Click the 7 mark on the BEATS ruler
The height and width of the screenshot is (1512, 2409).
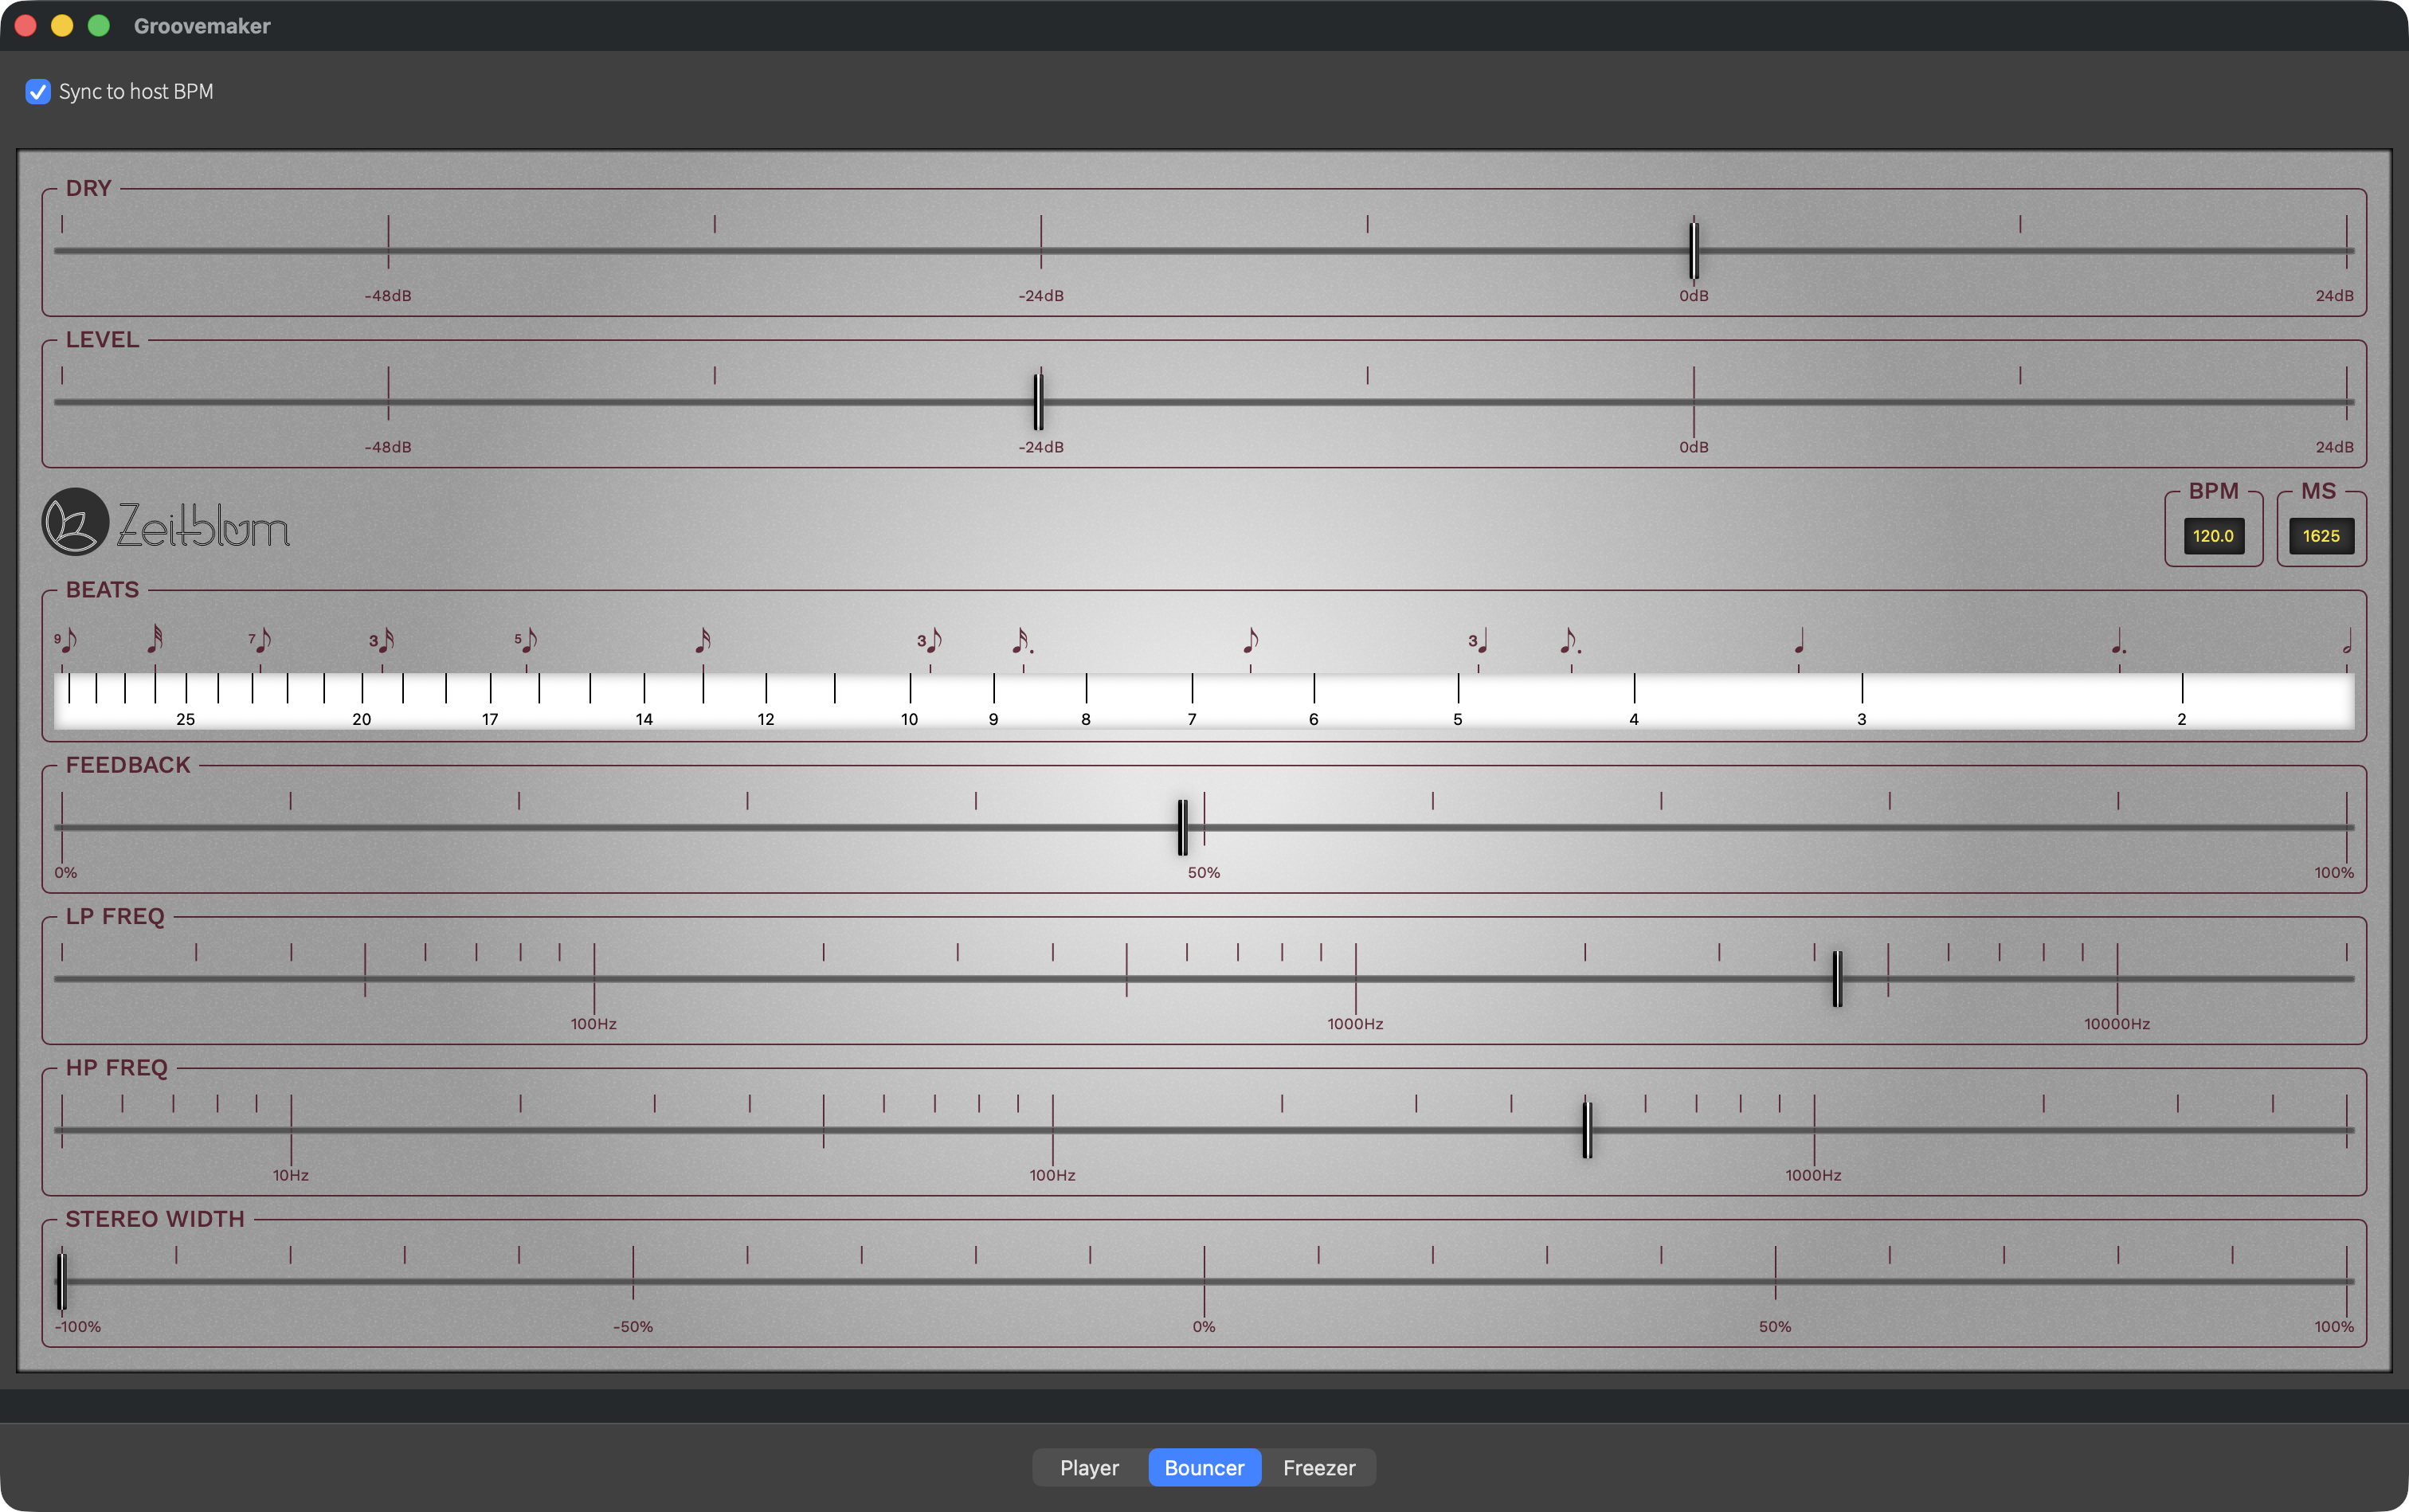click(x=1192, y=719)
